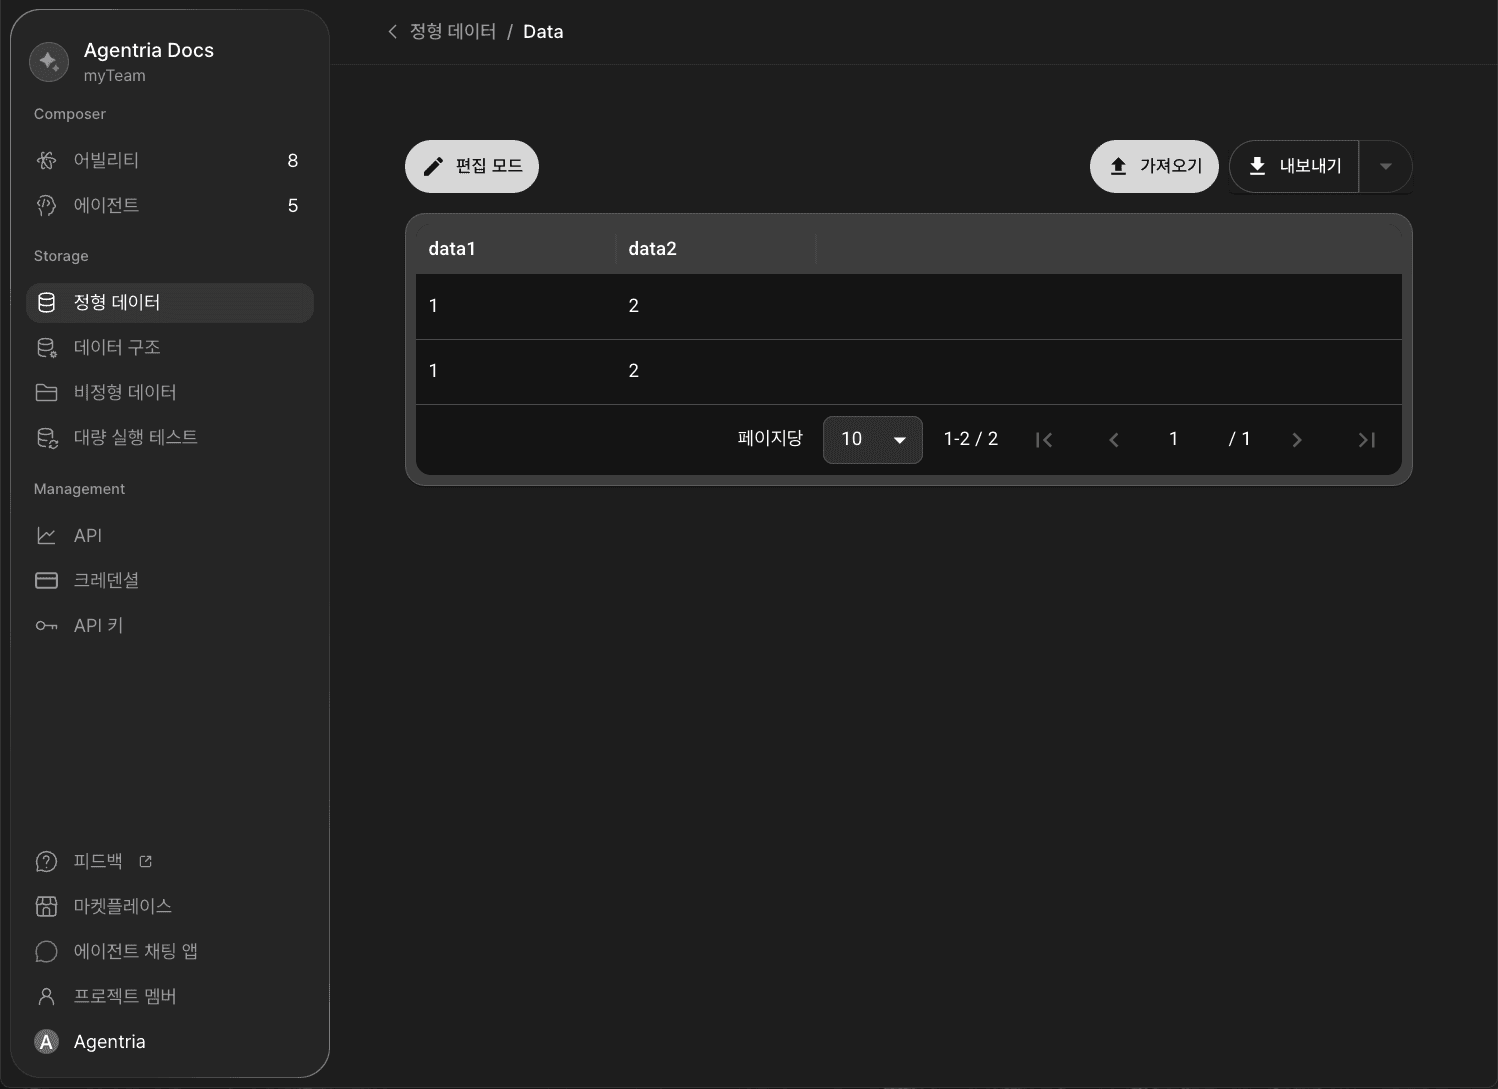The image size is (1498, 1089).
Task: Go to the next page of the table
Action: (1297, 440)
